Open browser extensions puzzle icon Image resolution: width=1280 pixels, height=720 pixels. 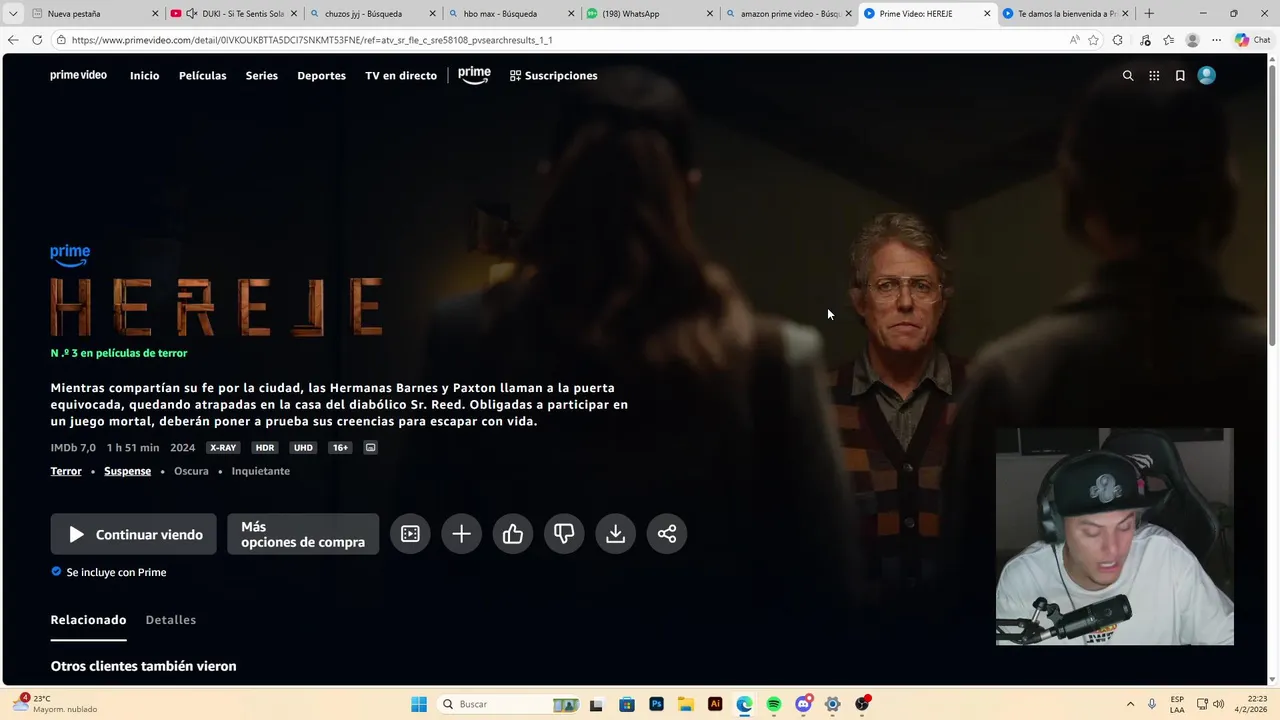(x=1118, y=40)
